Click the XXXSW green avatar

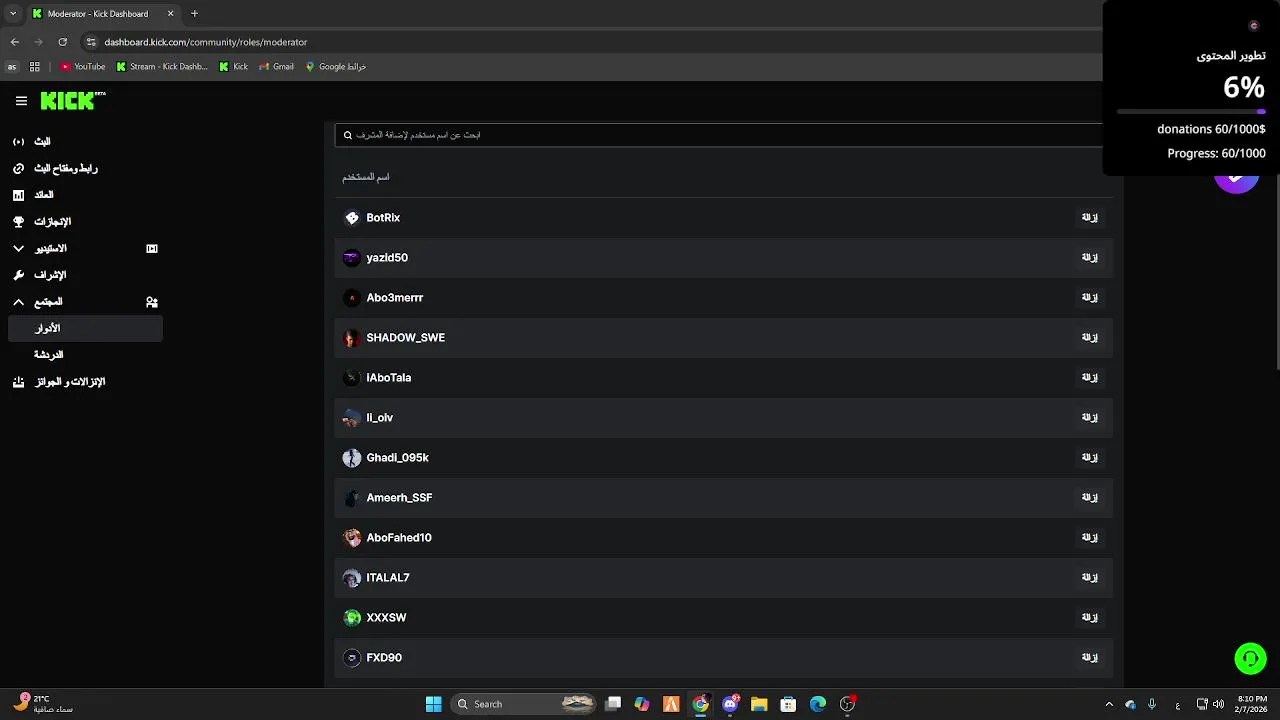352,617
